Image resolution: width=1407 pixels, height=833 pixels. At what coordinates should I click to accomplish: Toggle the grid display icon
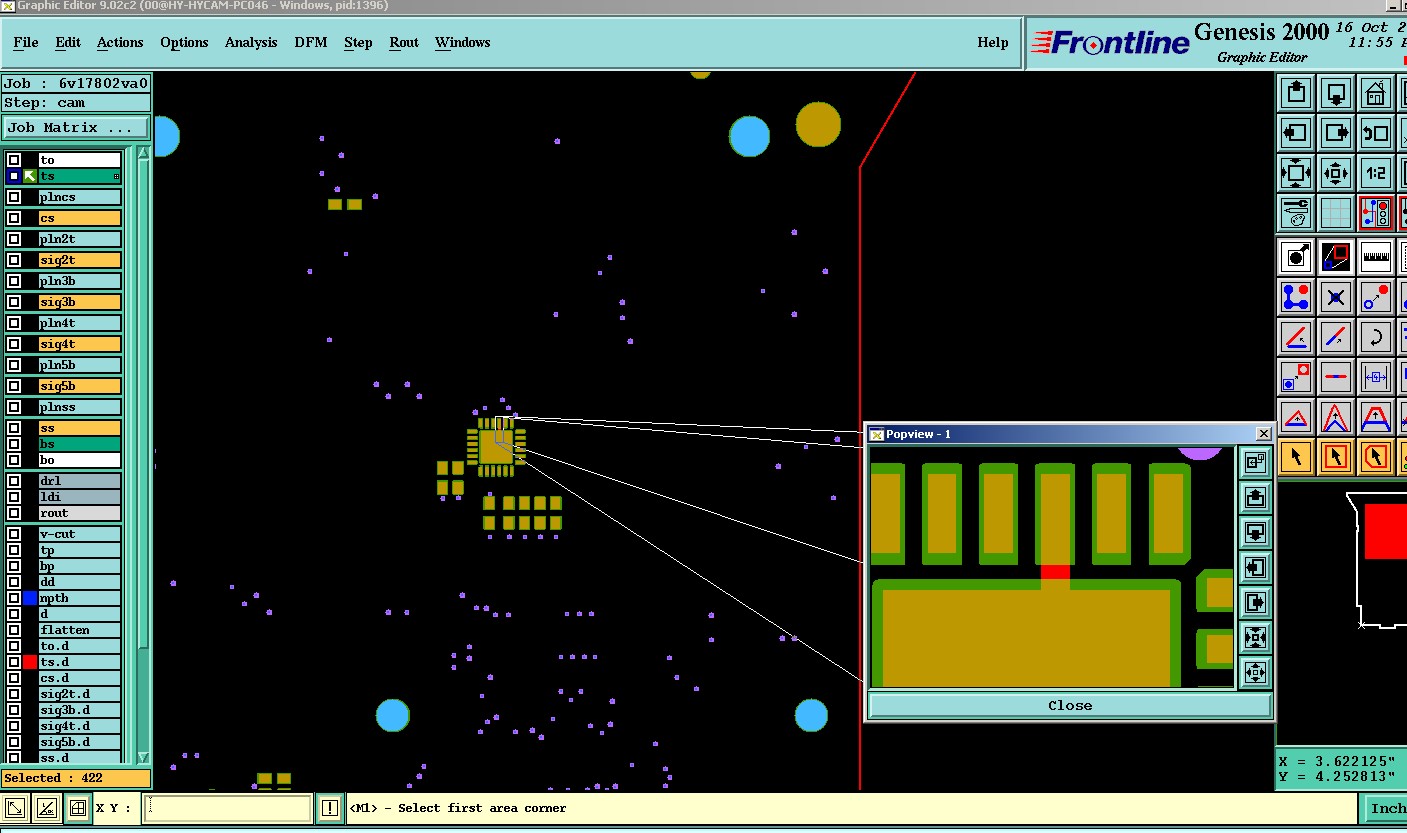pyautogui.click(x=1336, y=213)
